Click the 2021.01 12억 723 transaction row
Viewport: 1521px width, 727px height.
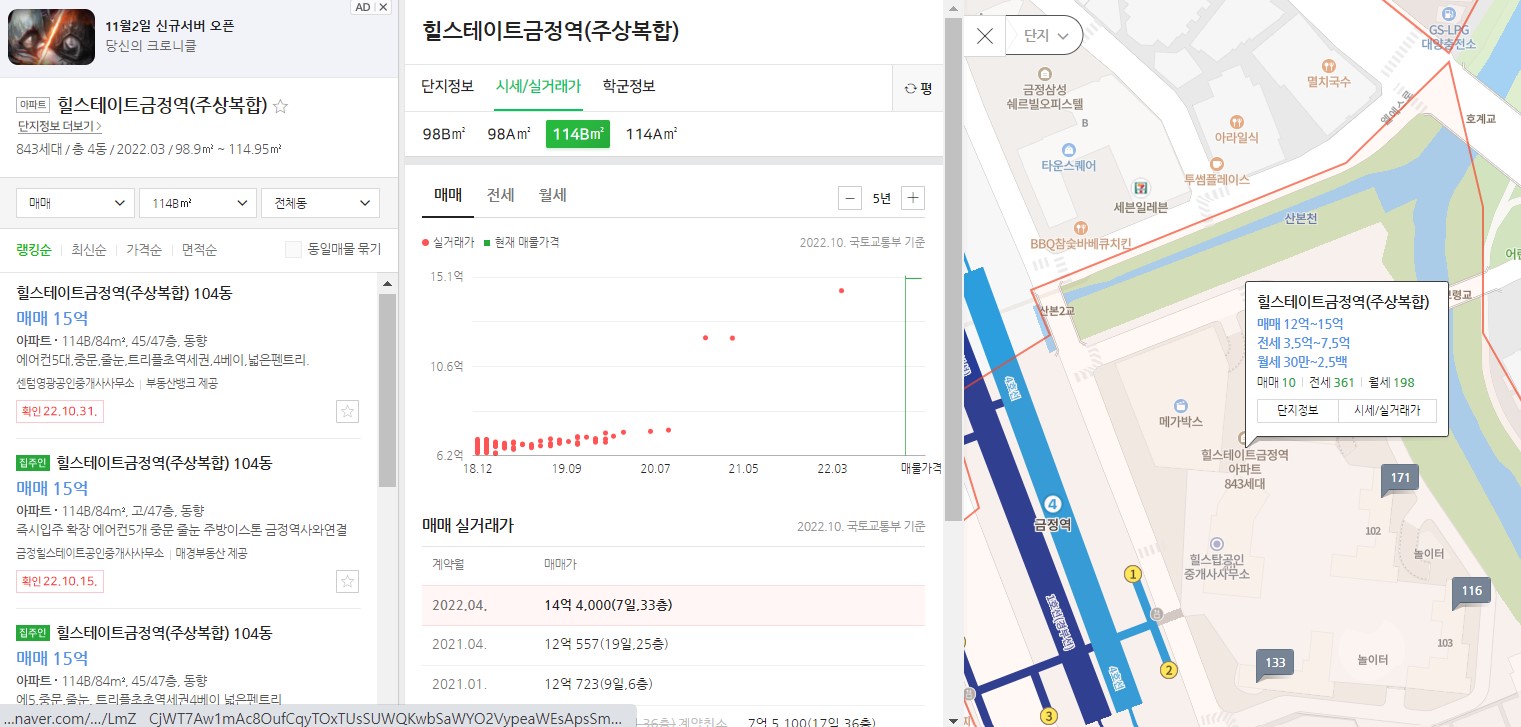(x=673, y=684)
